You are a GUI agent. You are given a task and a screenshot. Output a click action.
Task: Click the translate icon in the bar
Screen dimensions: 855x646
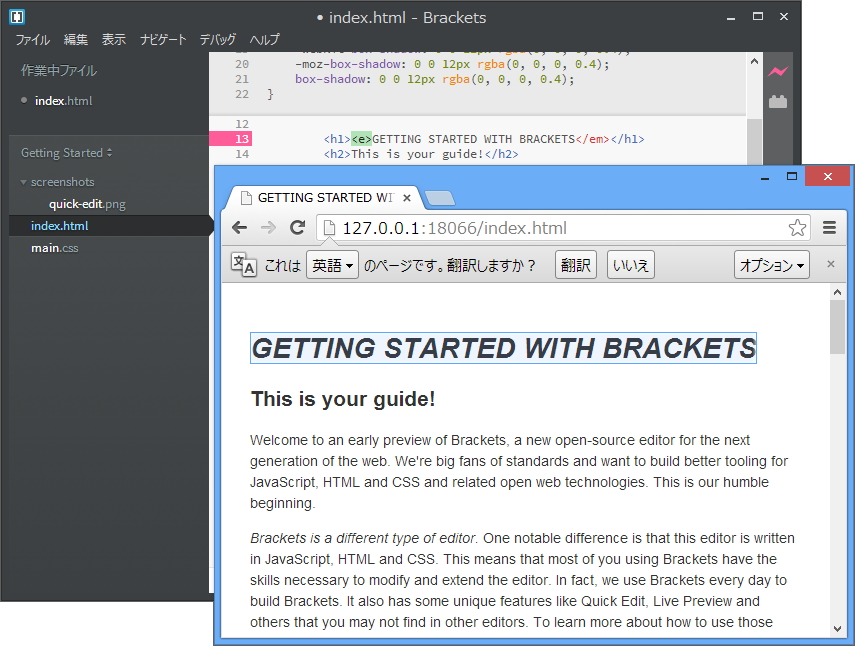click(243, 265)
